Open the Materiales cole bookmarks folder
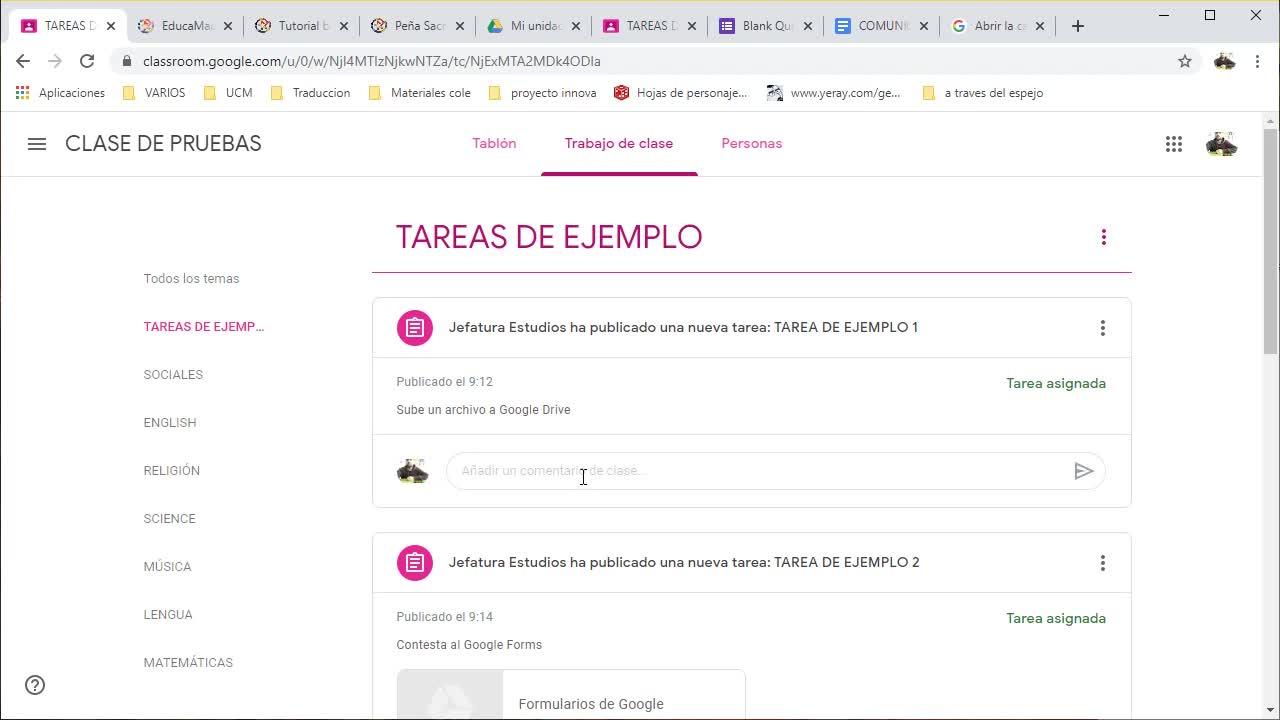Image resolution: width=1280 pixels, height=720 pixels. [x=420, y=93]
